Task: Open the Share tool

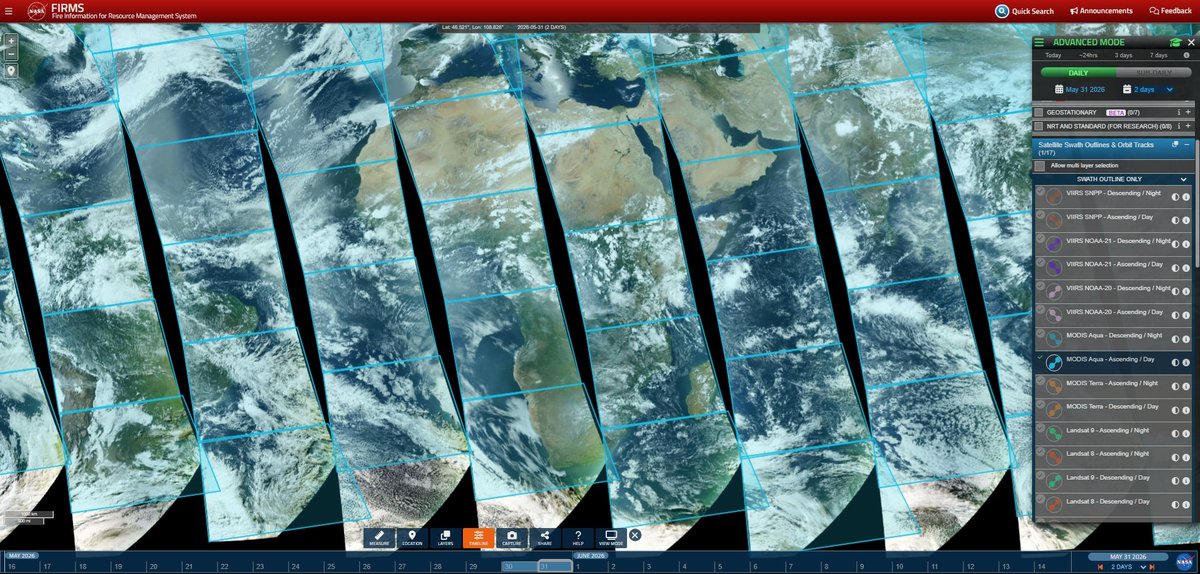Action: [x=544, y=538]
